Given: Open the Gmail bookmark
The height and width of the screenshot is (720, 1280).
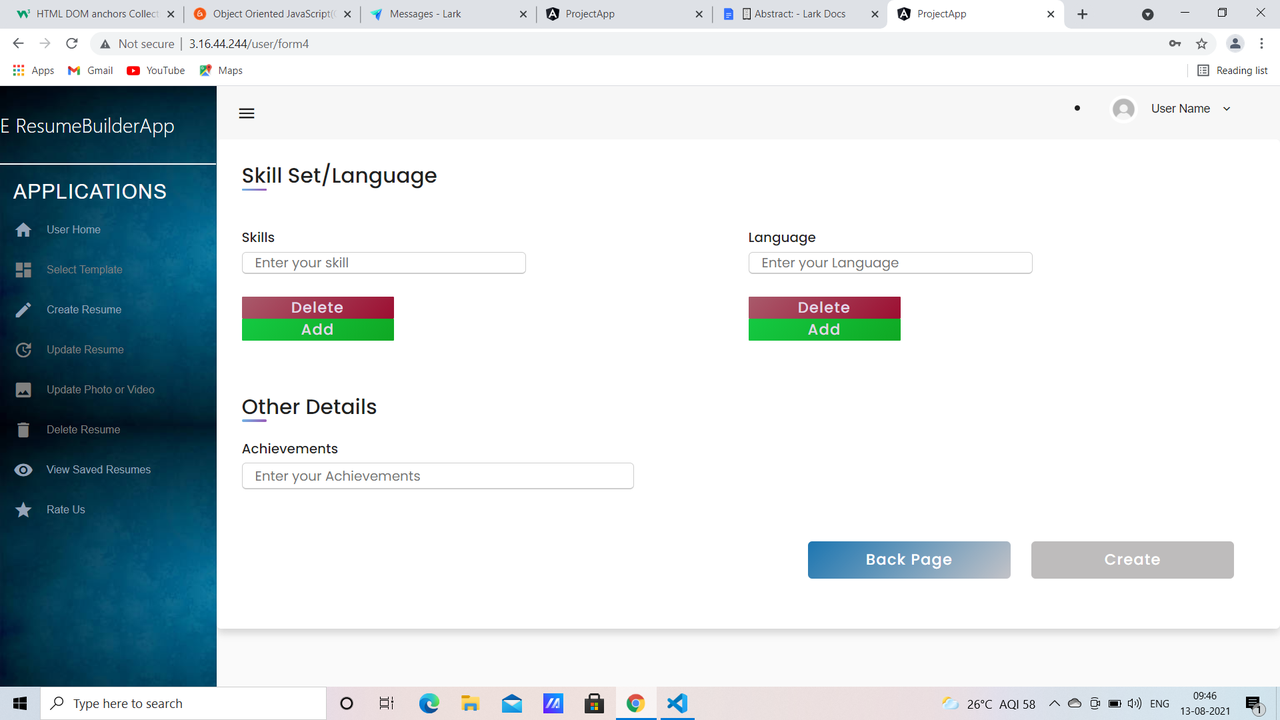Looking at the screenshot, I should coord(90,71).
